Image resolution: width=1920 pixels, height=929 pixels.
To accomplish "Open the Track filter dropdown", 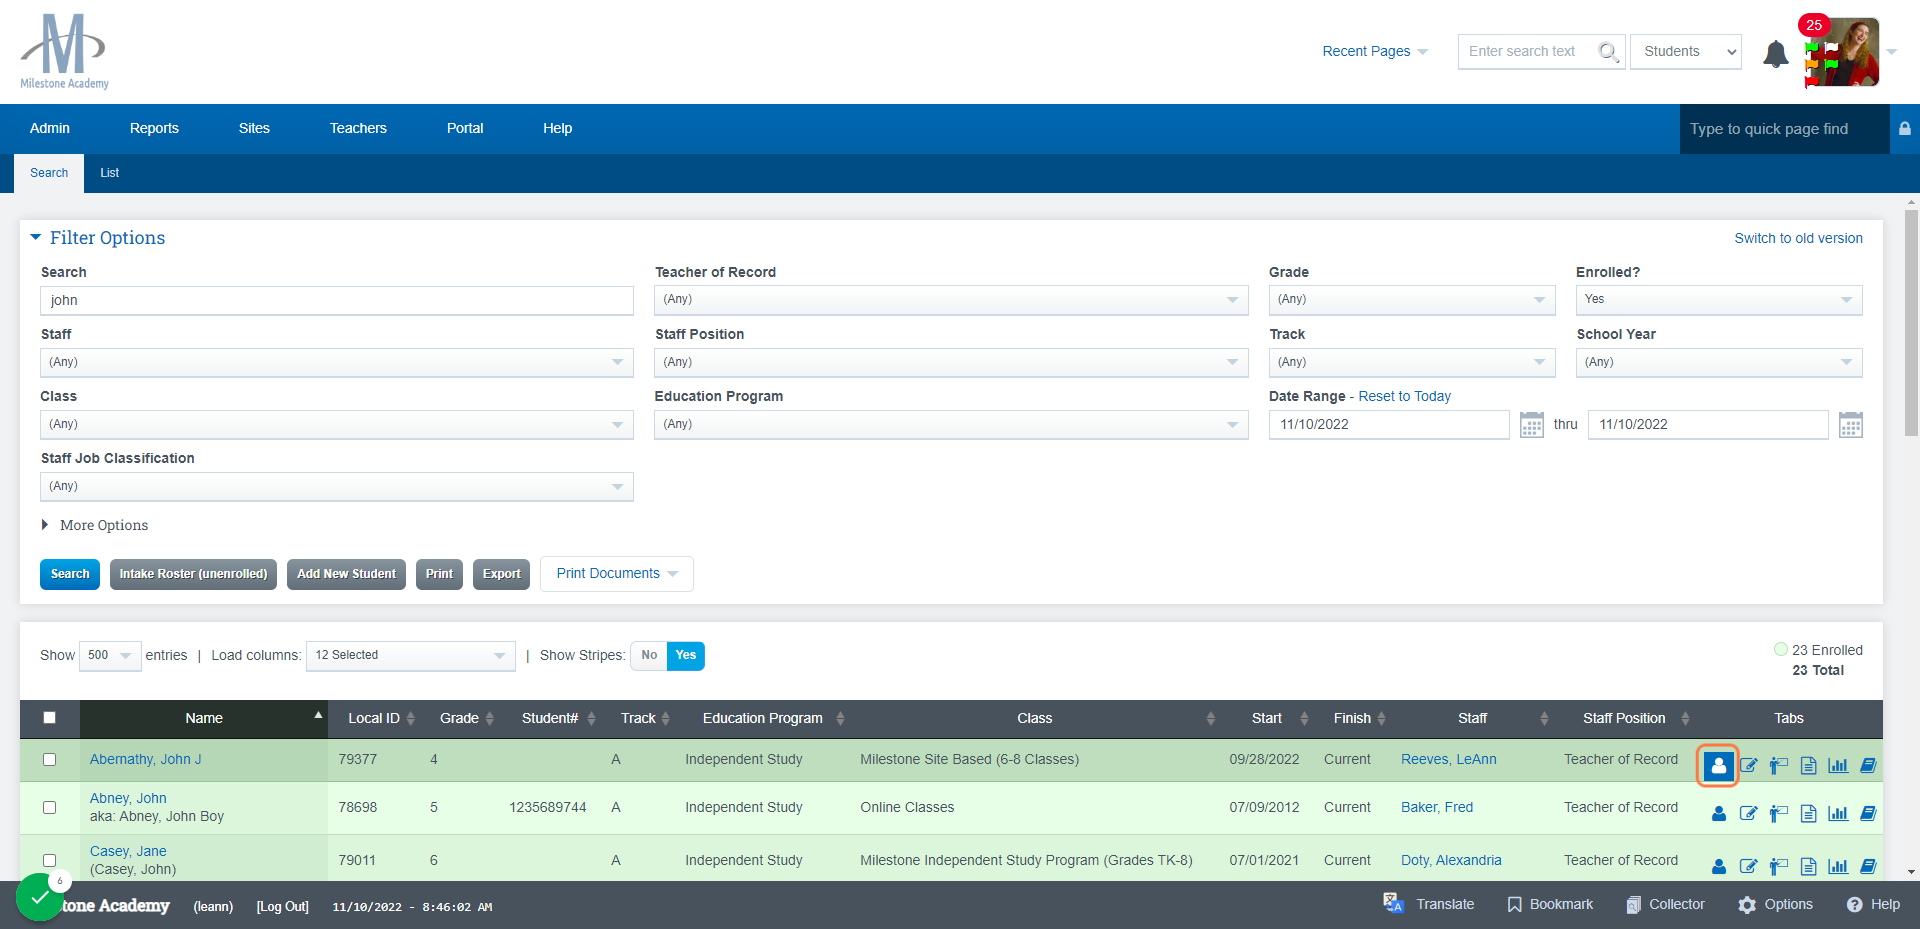I will (1412, 362).
